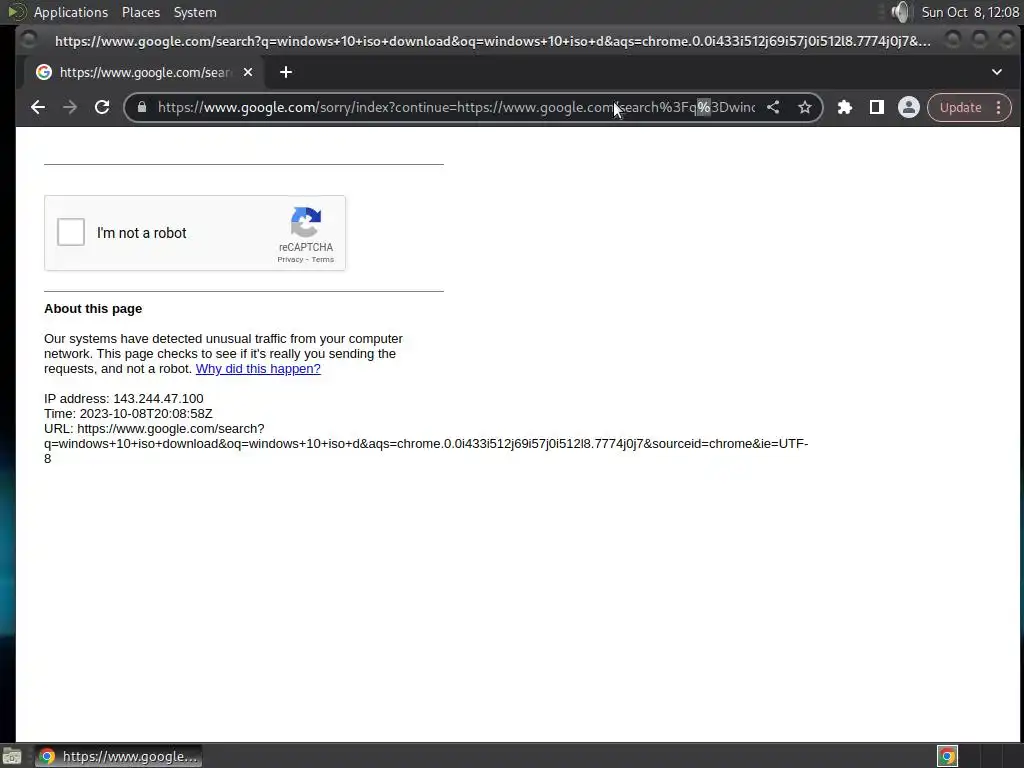Open a new tab with plus

pos(285,72)
